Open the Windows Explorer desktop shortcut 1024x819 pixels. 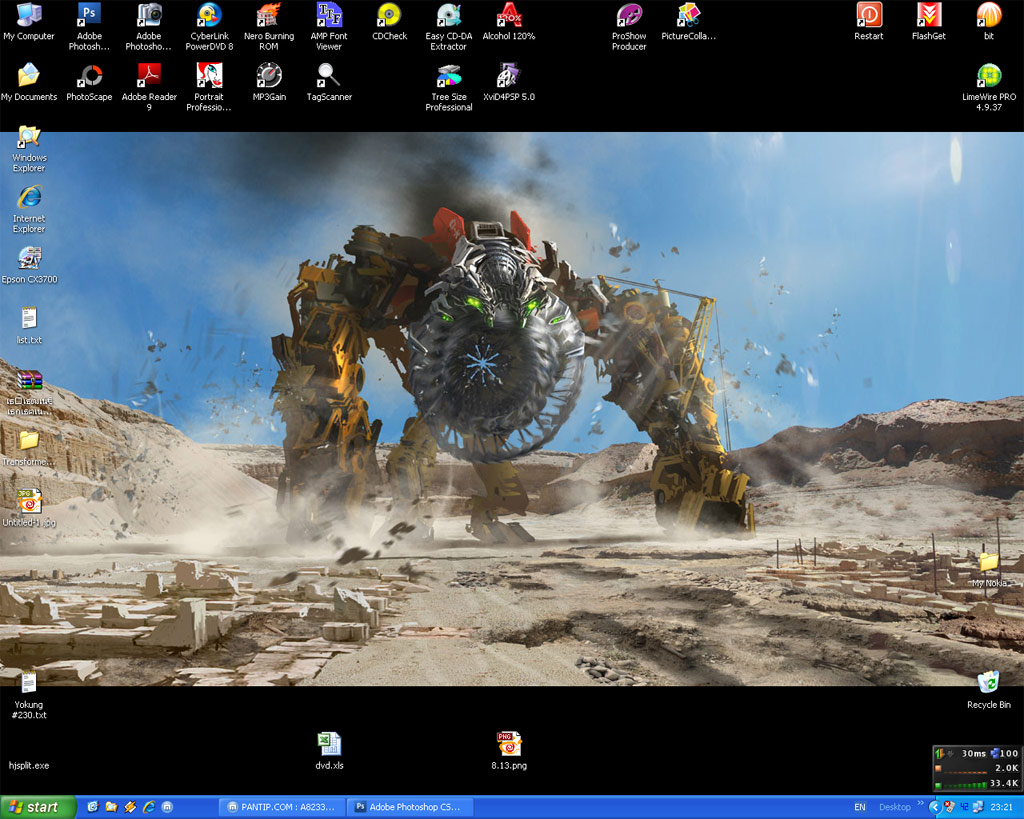coord(29,148)
